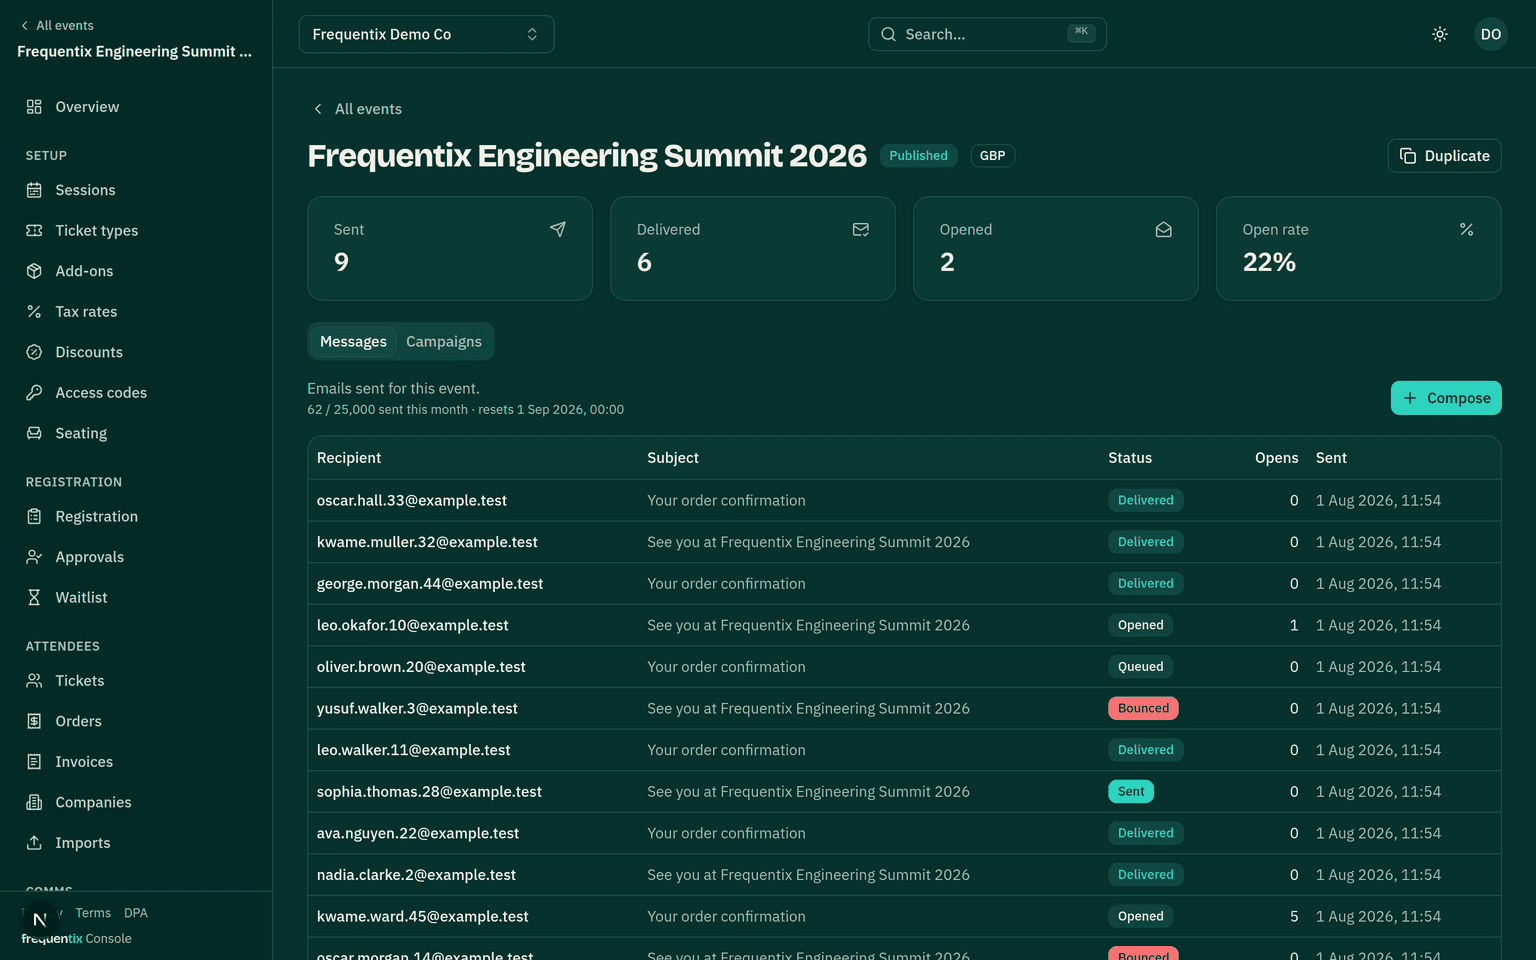The width and height of the screenshot is (1536, 960).
Task: Click the Ticket types ticket icon
Action: coord(34,230)
